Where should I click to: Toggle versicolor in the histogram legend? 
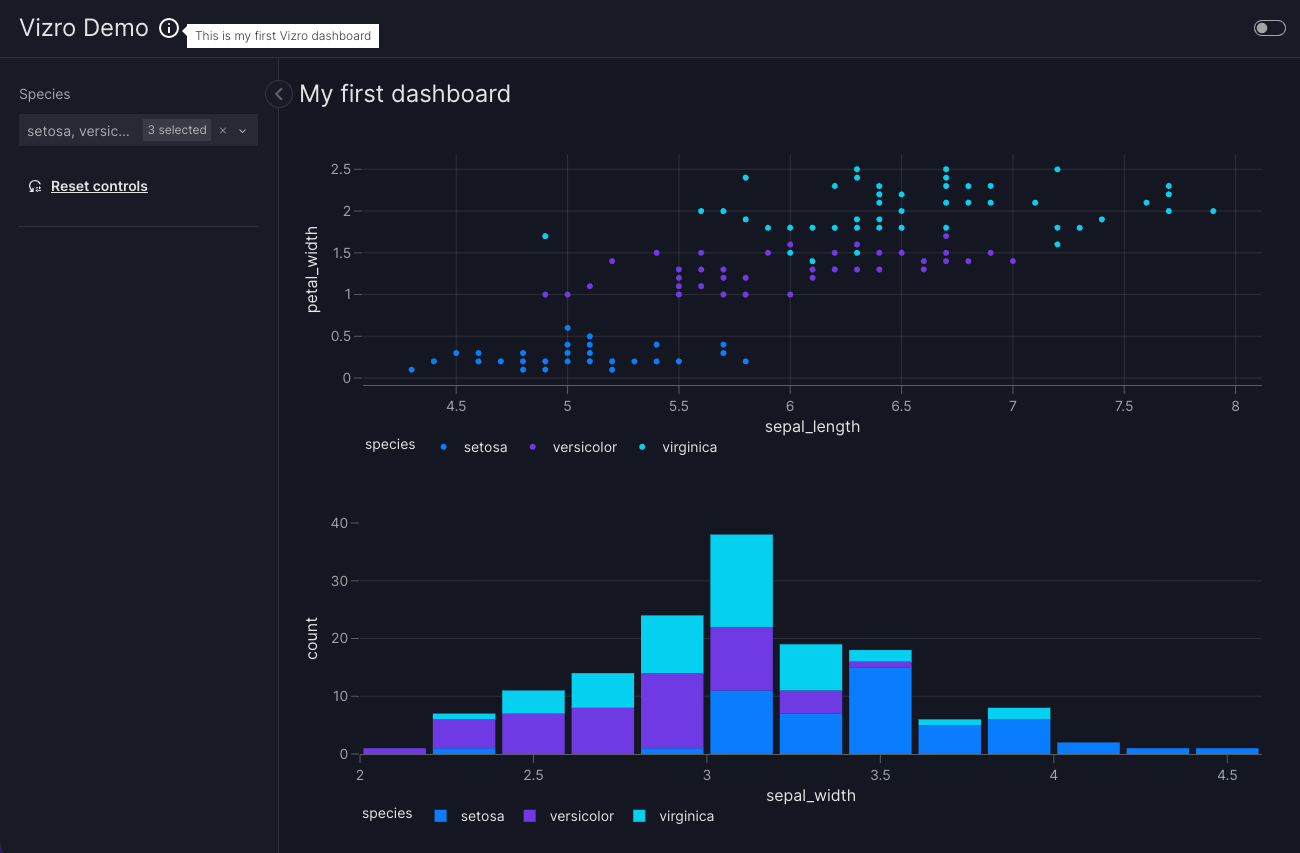pos(570,816)
